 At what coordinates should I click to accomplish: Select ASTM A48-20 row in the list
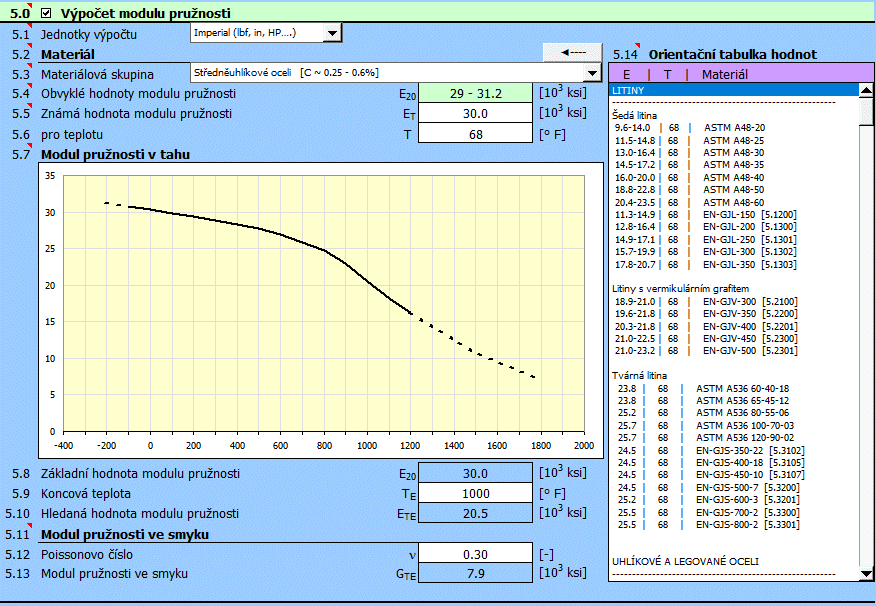tap(734, 128)
